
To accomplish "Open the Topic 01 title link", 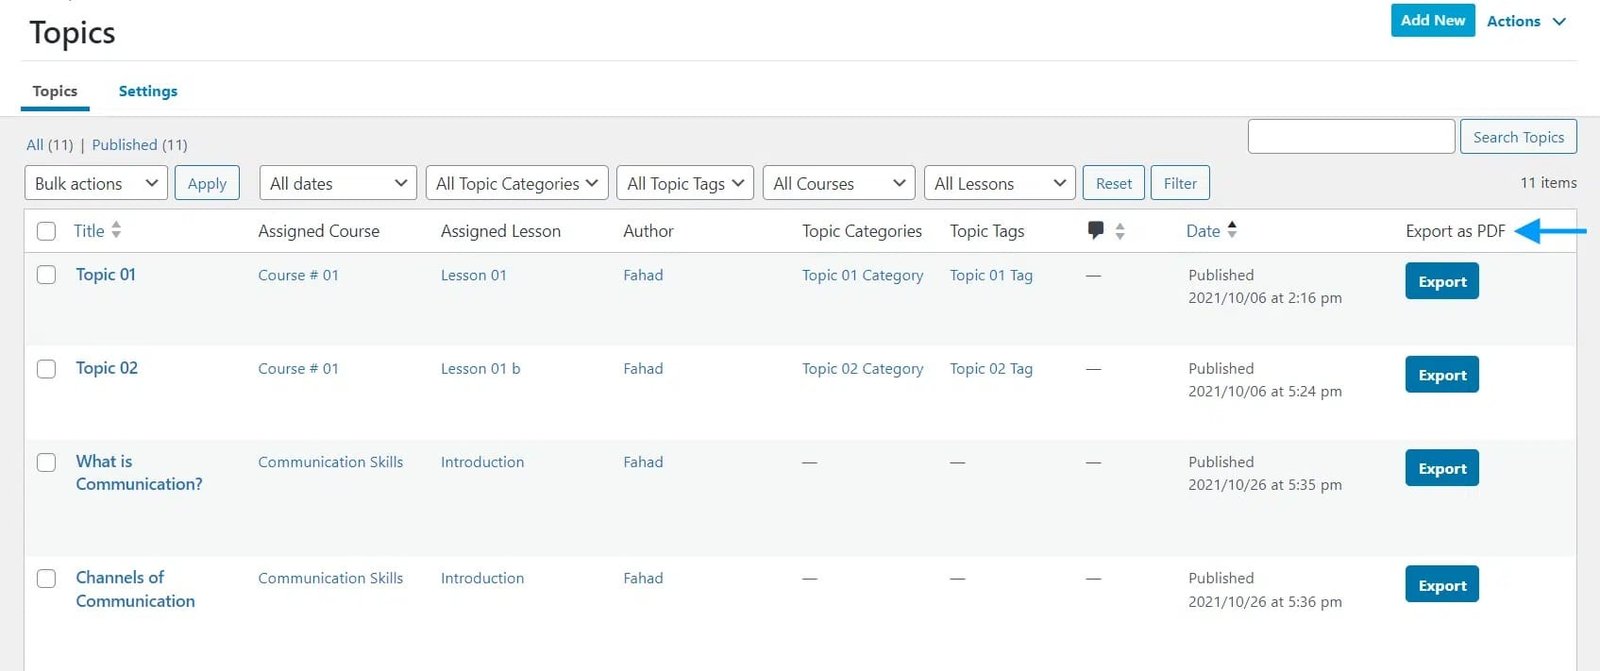I will (x=106, y=274).
